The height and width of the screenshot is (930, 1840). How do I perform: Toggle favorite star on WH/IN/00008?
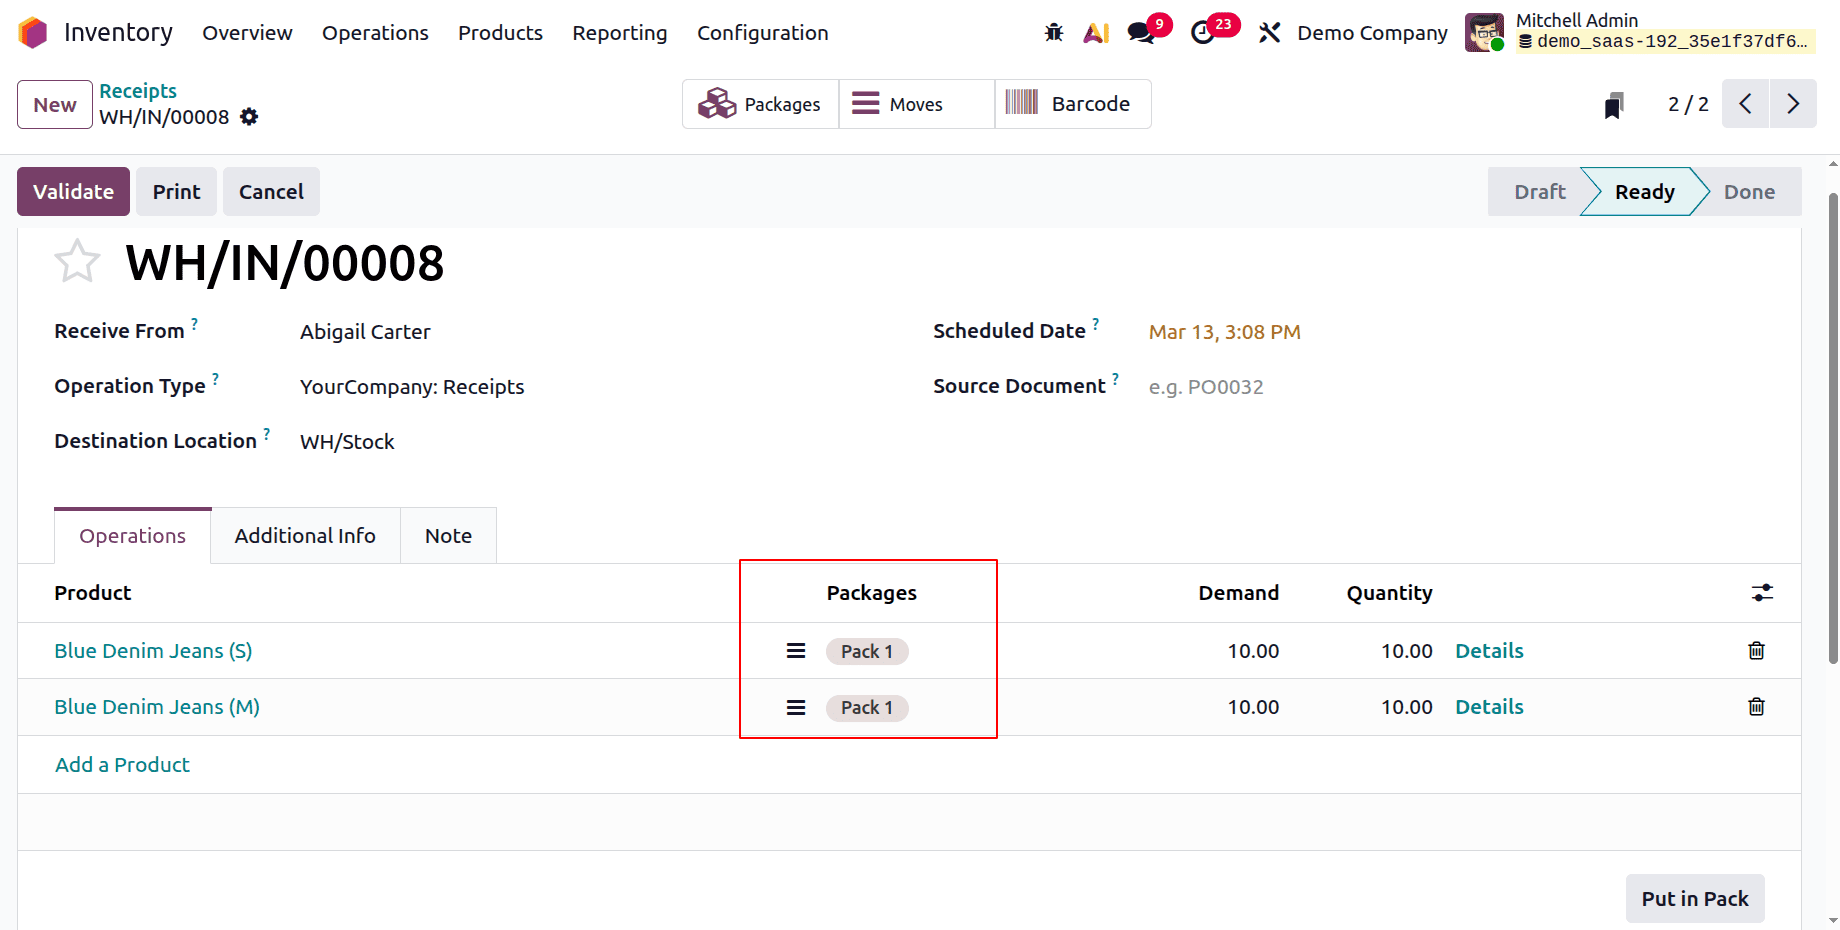click(x=77, y=261)
